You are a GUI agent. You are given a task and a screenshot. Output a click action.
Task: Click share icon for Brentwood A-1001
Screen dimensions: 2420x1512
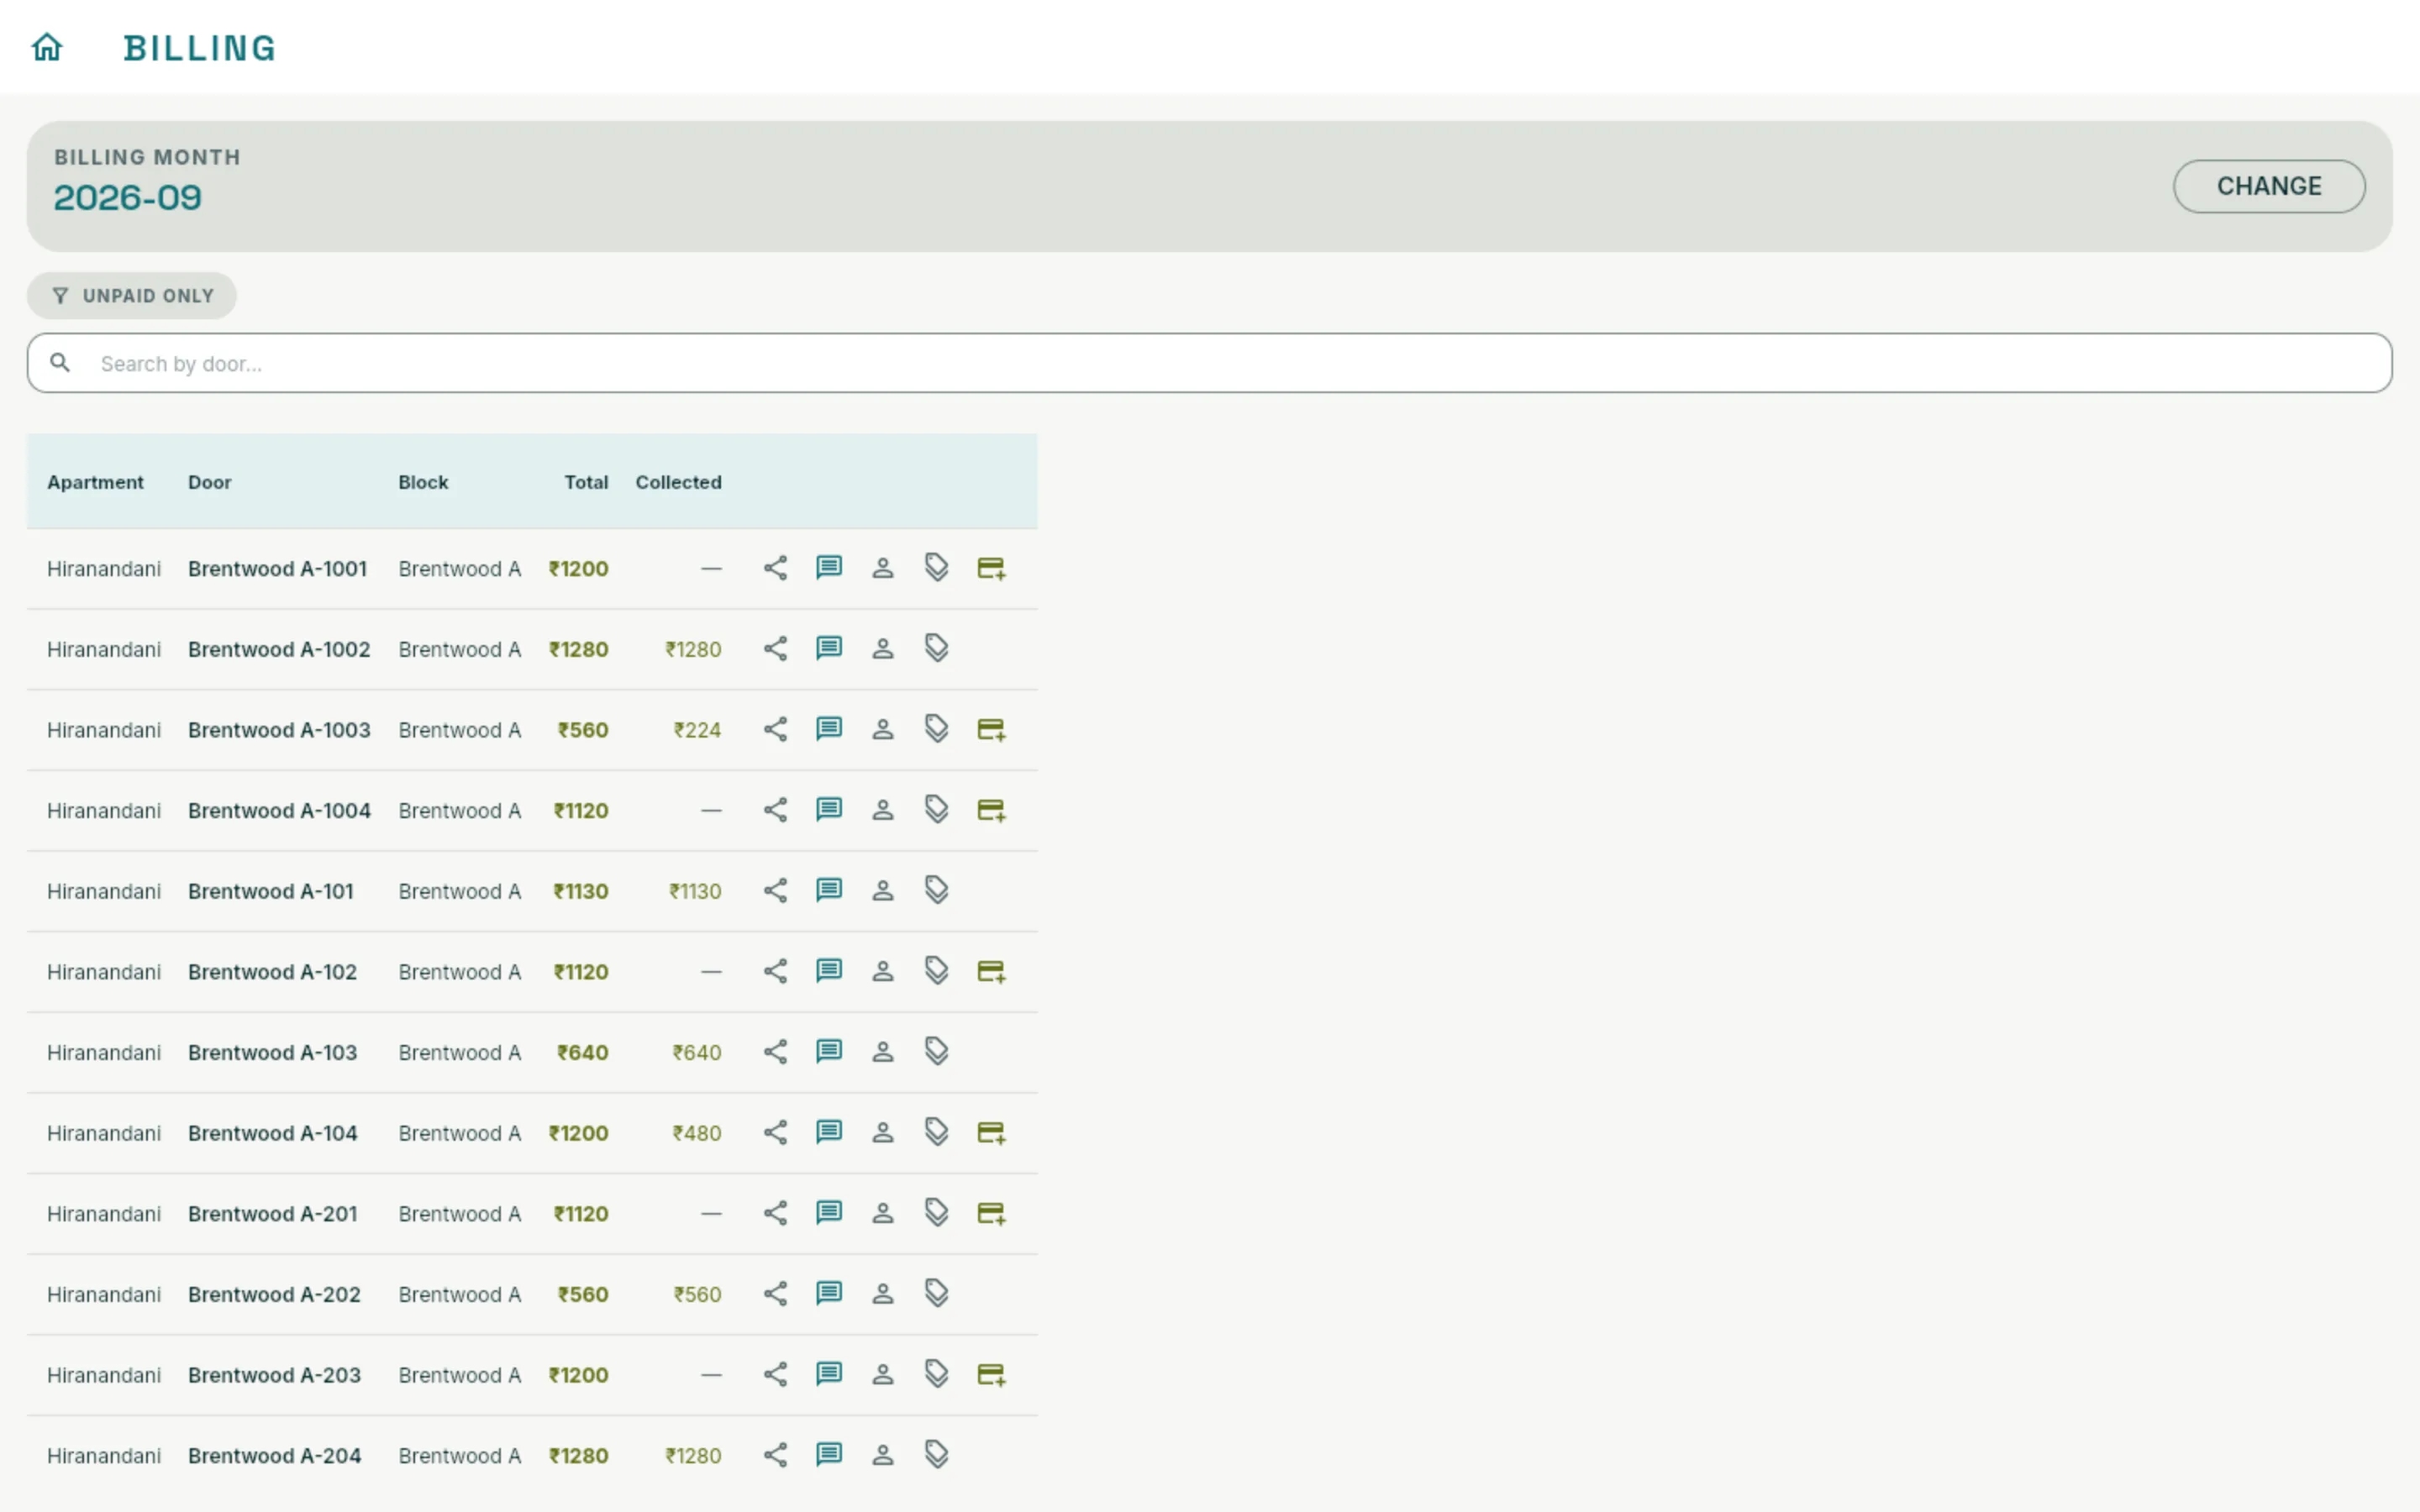tap(775, 568)
